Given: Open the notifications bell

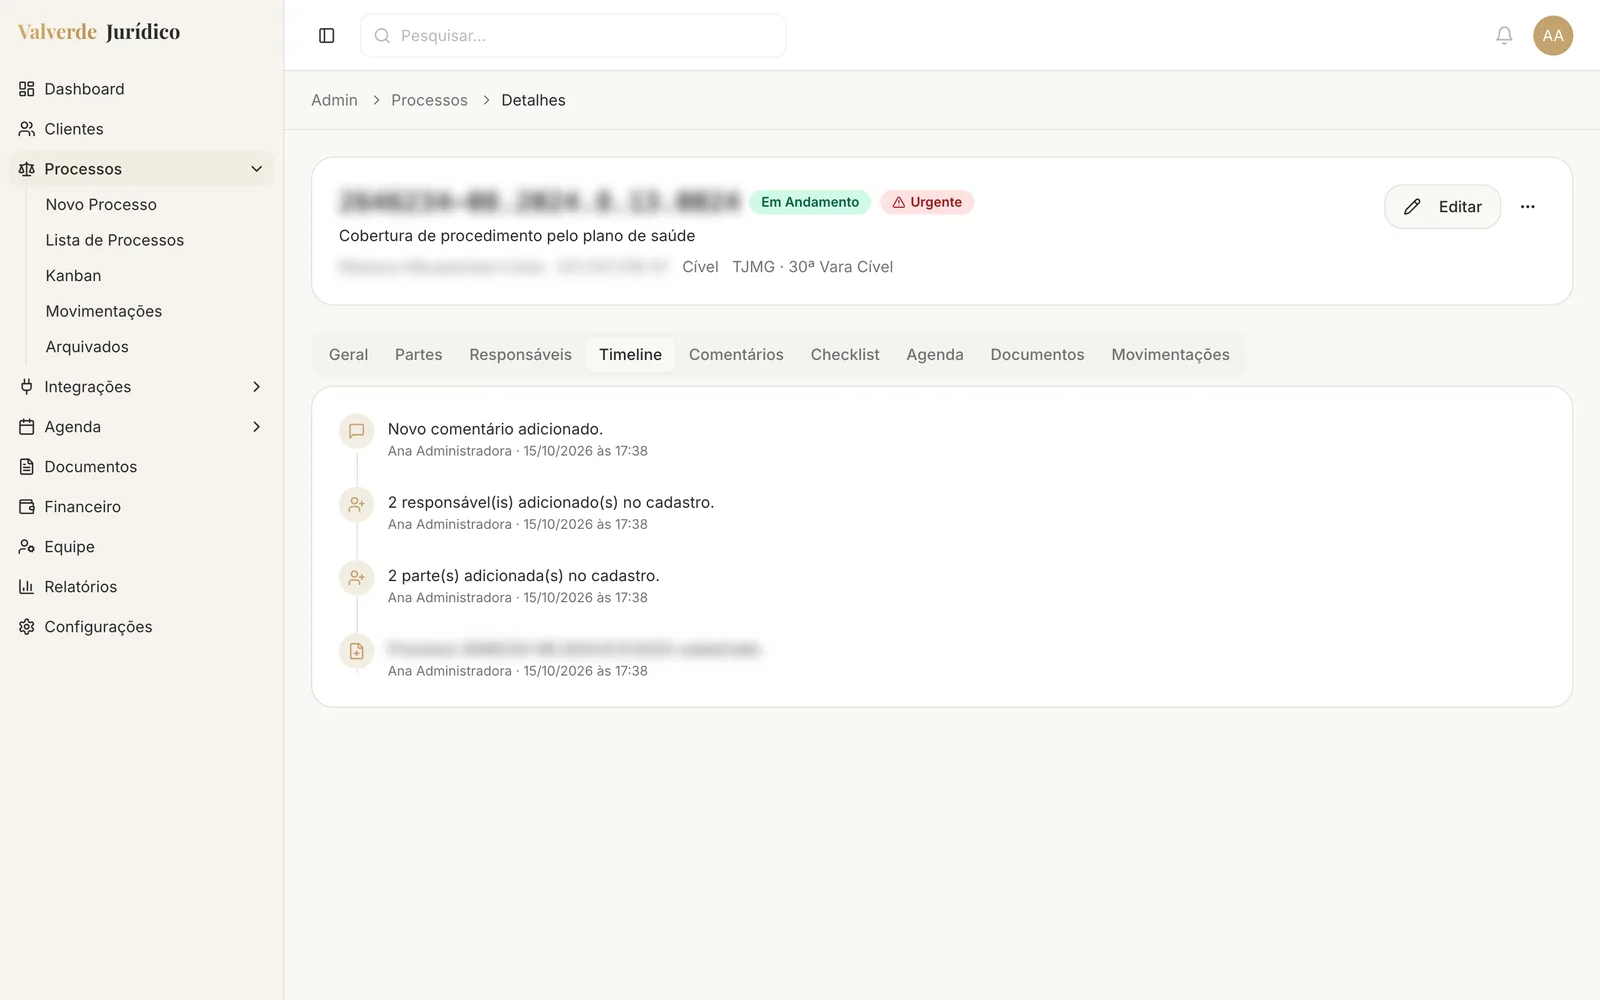Looking at the screenshot, I should click(1504, 36).
